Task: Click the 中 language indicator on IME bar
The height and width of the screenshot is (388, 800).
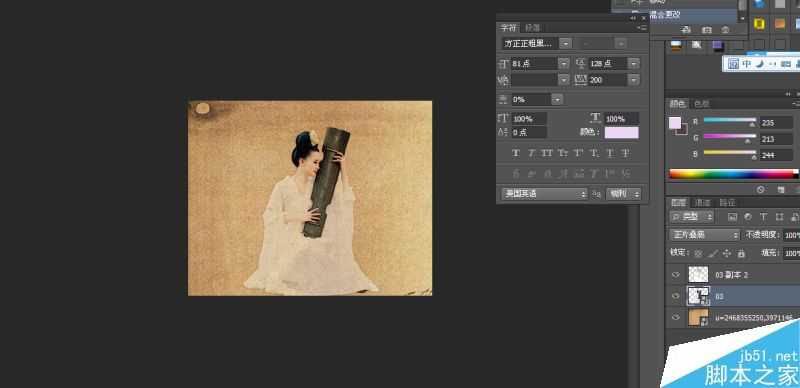Action: pos(746,64)
